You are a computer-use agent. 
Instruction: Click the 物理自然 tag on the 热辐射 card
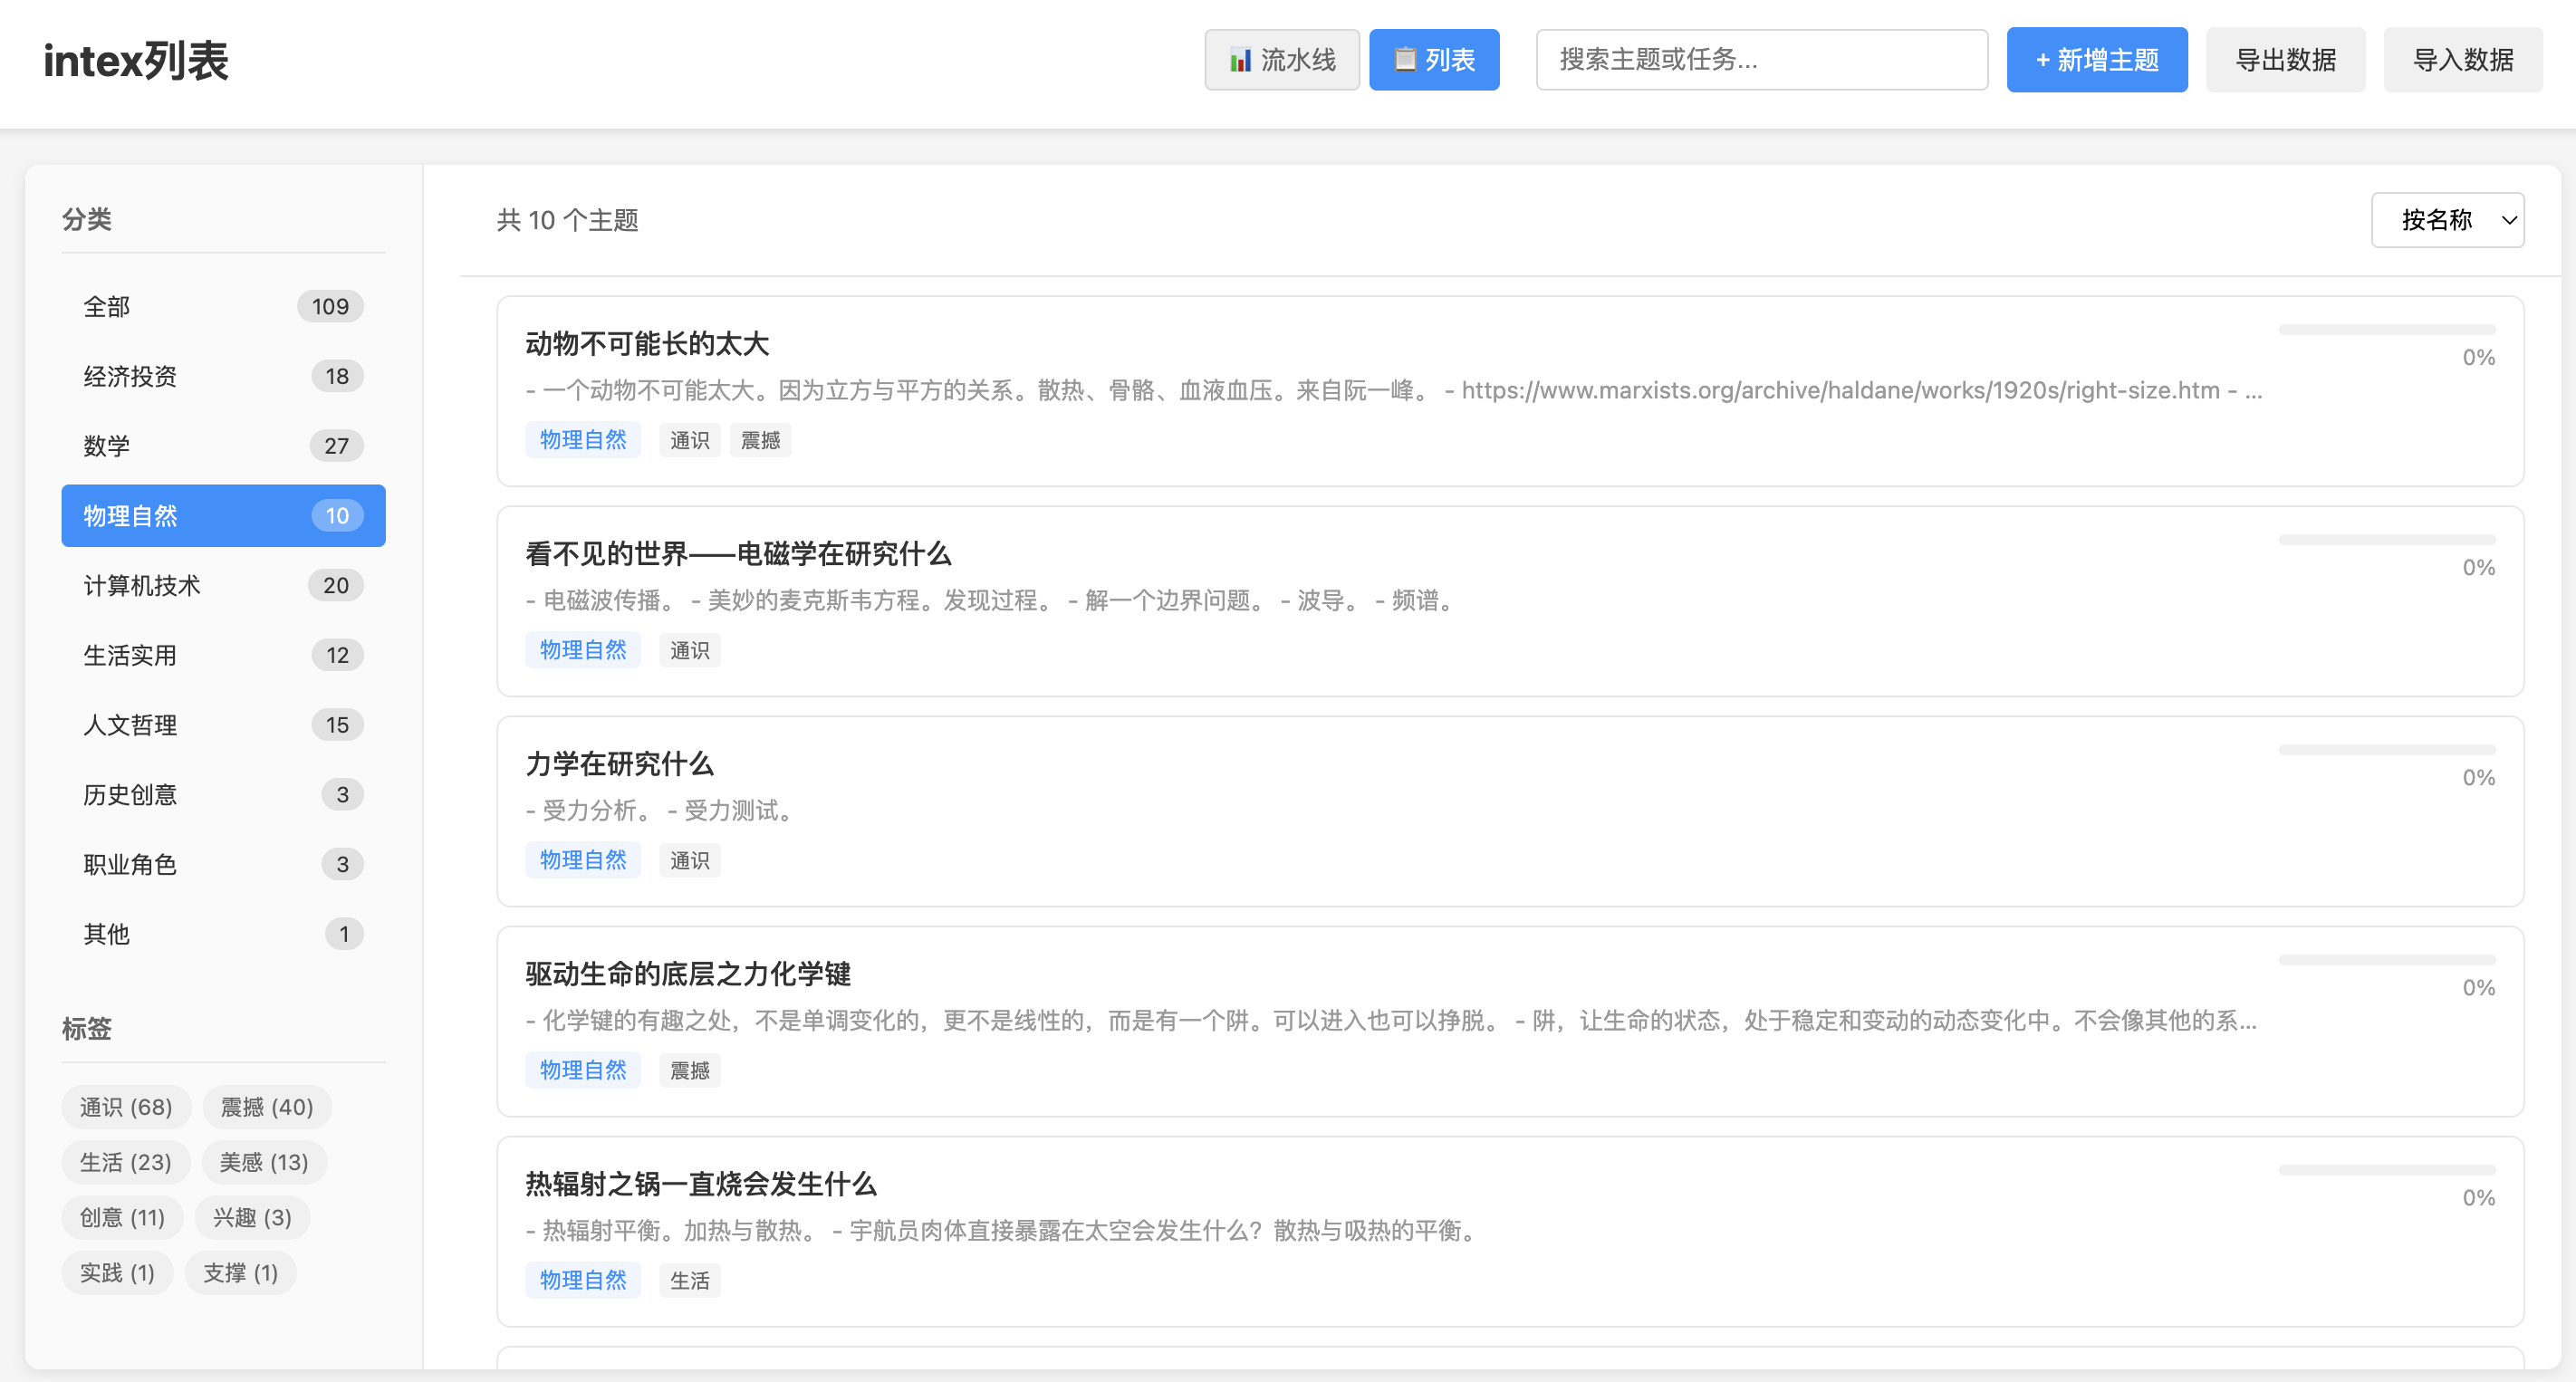tap(583, 1280)
